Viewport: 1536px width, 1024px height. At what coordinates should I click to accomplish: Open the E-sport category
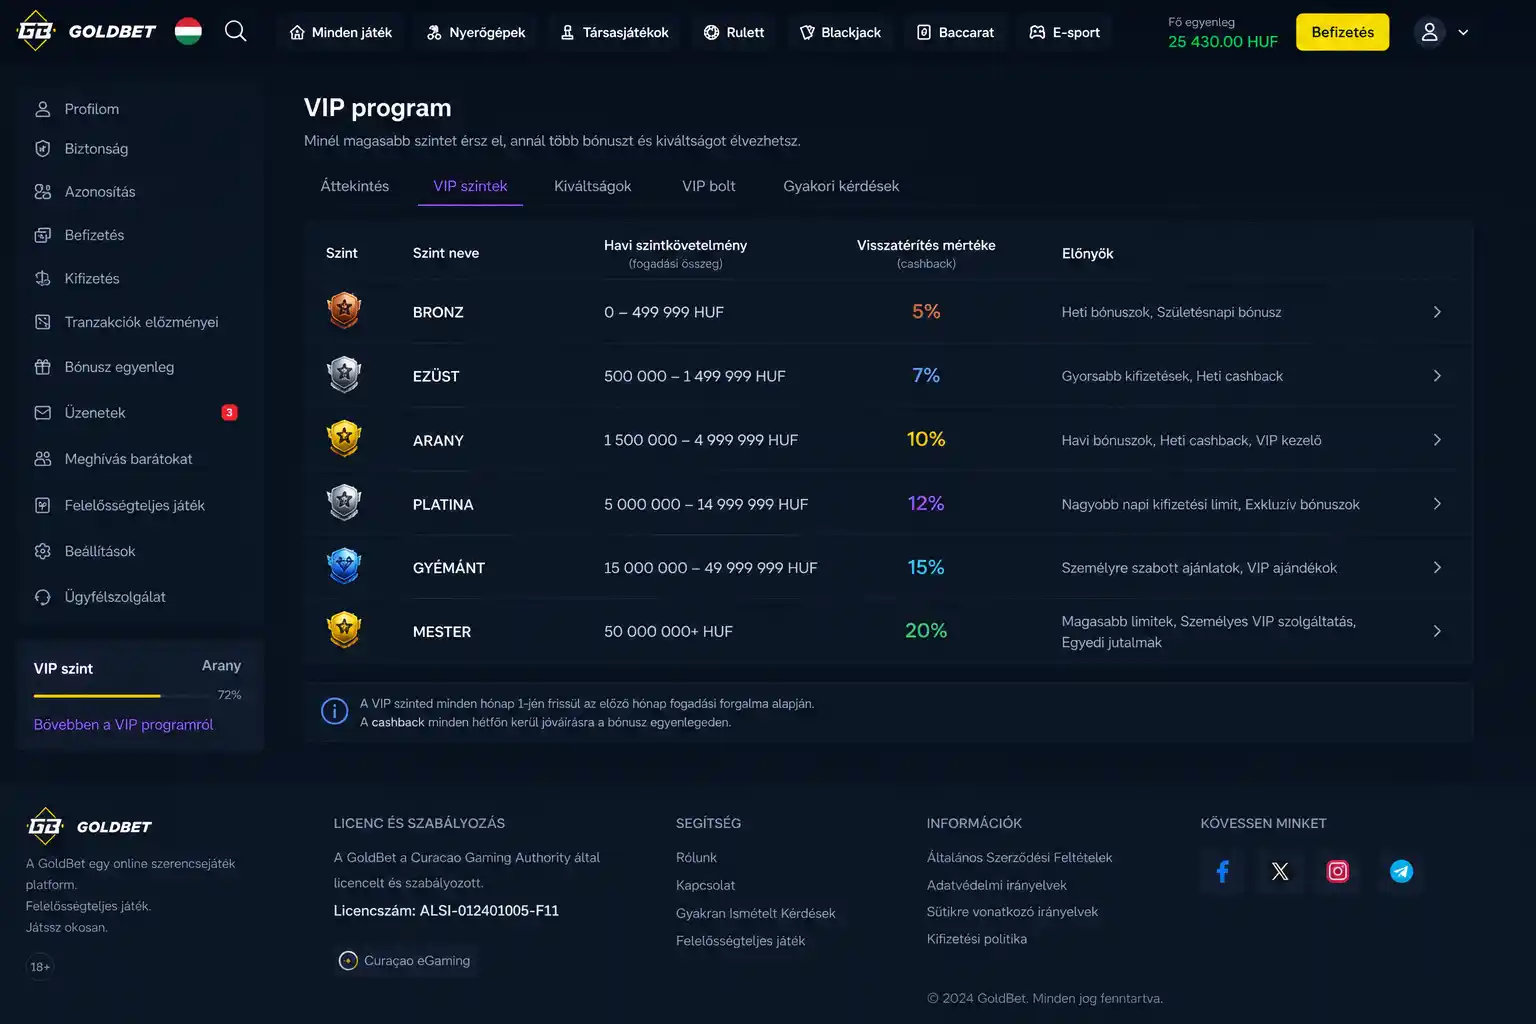pos(1064,32)
